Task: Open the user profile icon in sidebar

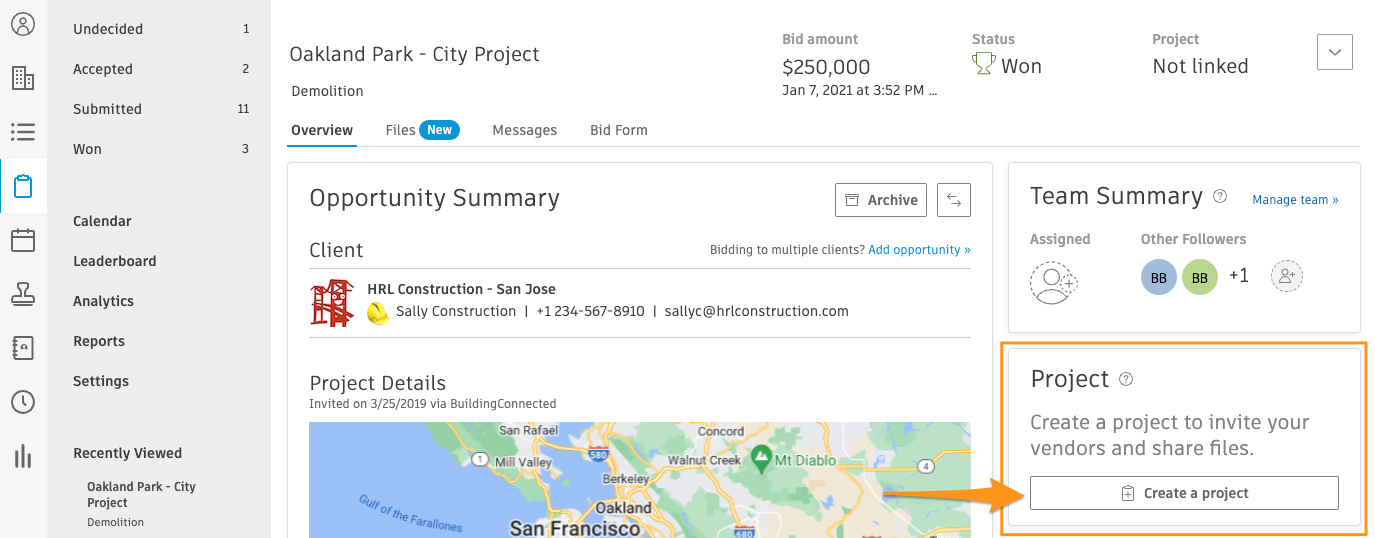Action: (x=23, y=24)
